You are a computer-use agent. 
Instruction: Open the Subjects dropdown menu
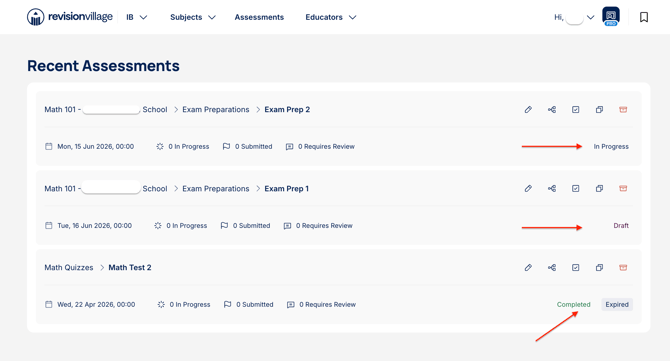pos(193,17)
